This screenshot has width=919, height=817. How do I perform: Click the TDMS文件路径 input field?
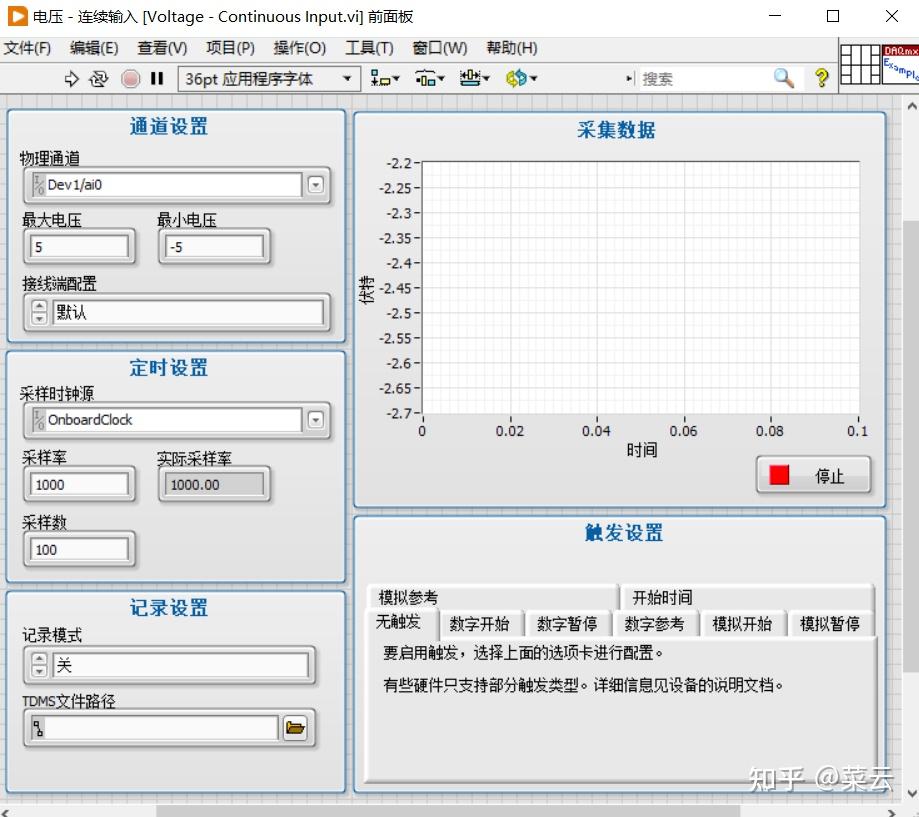pyautogui.click(x=161, y=728)
